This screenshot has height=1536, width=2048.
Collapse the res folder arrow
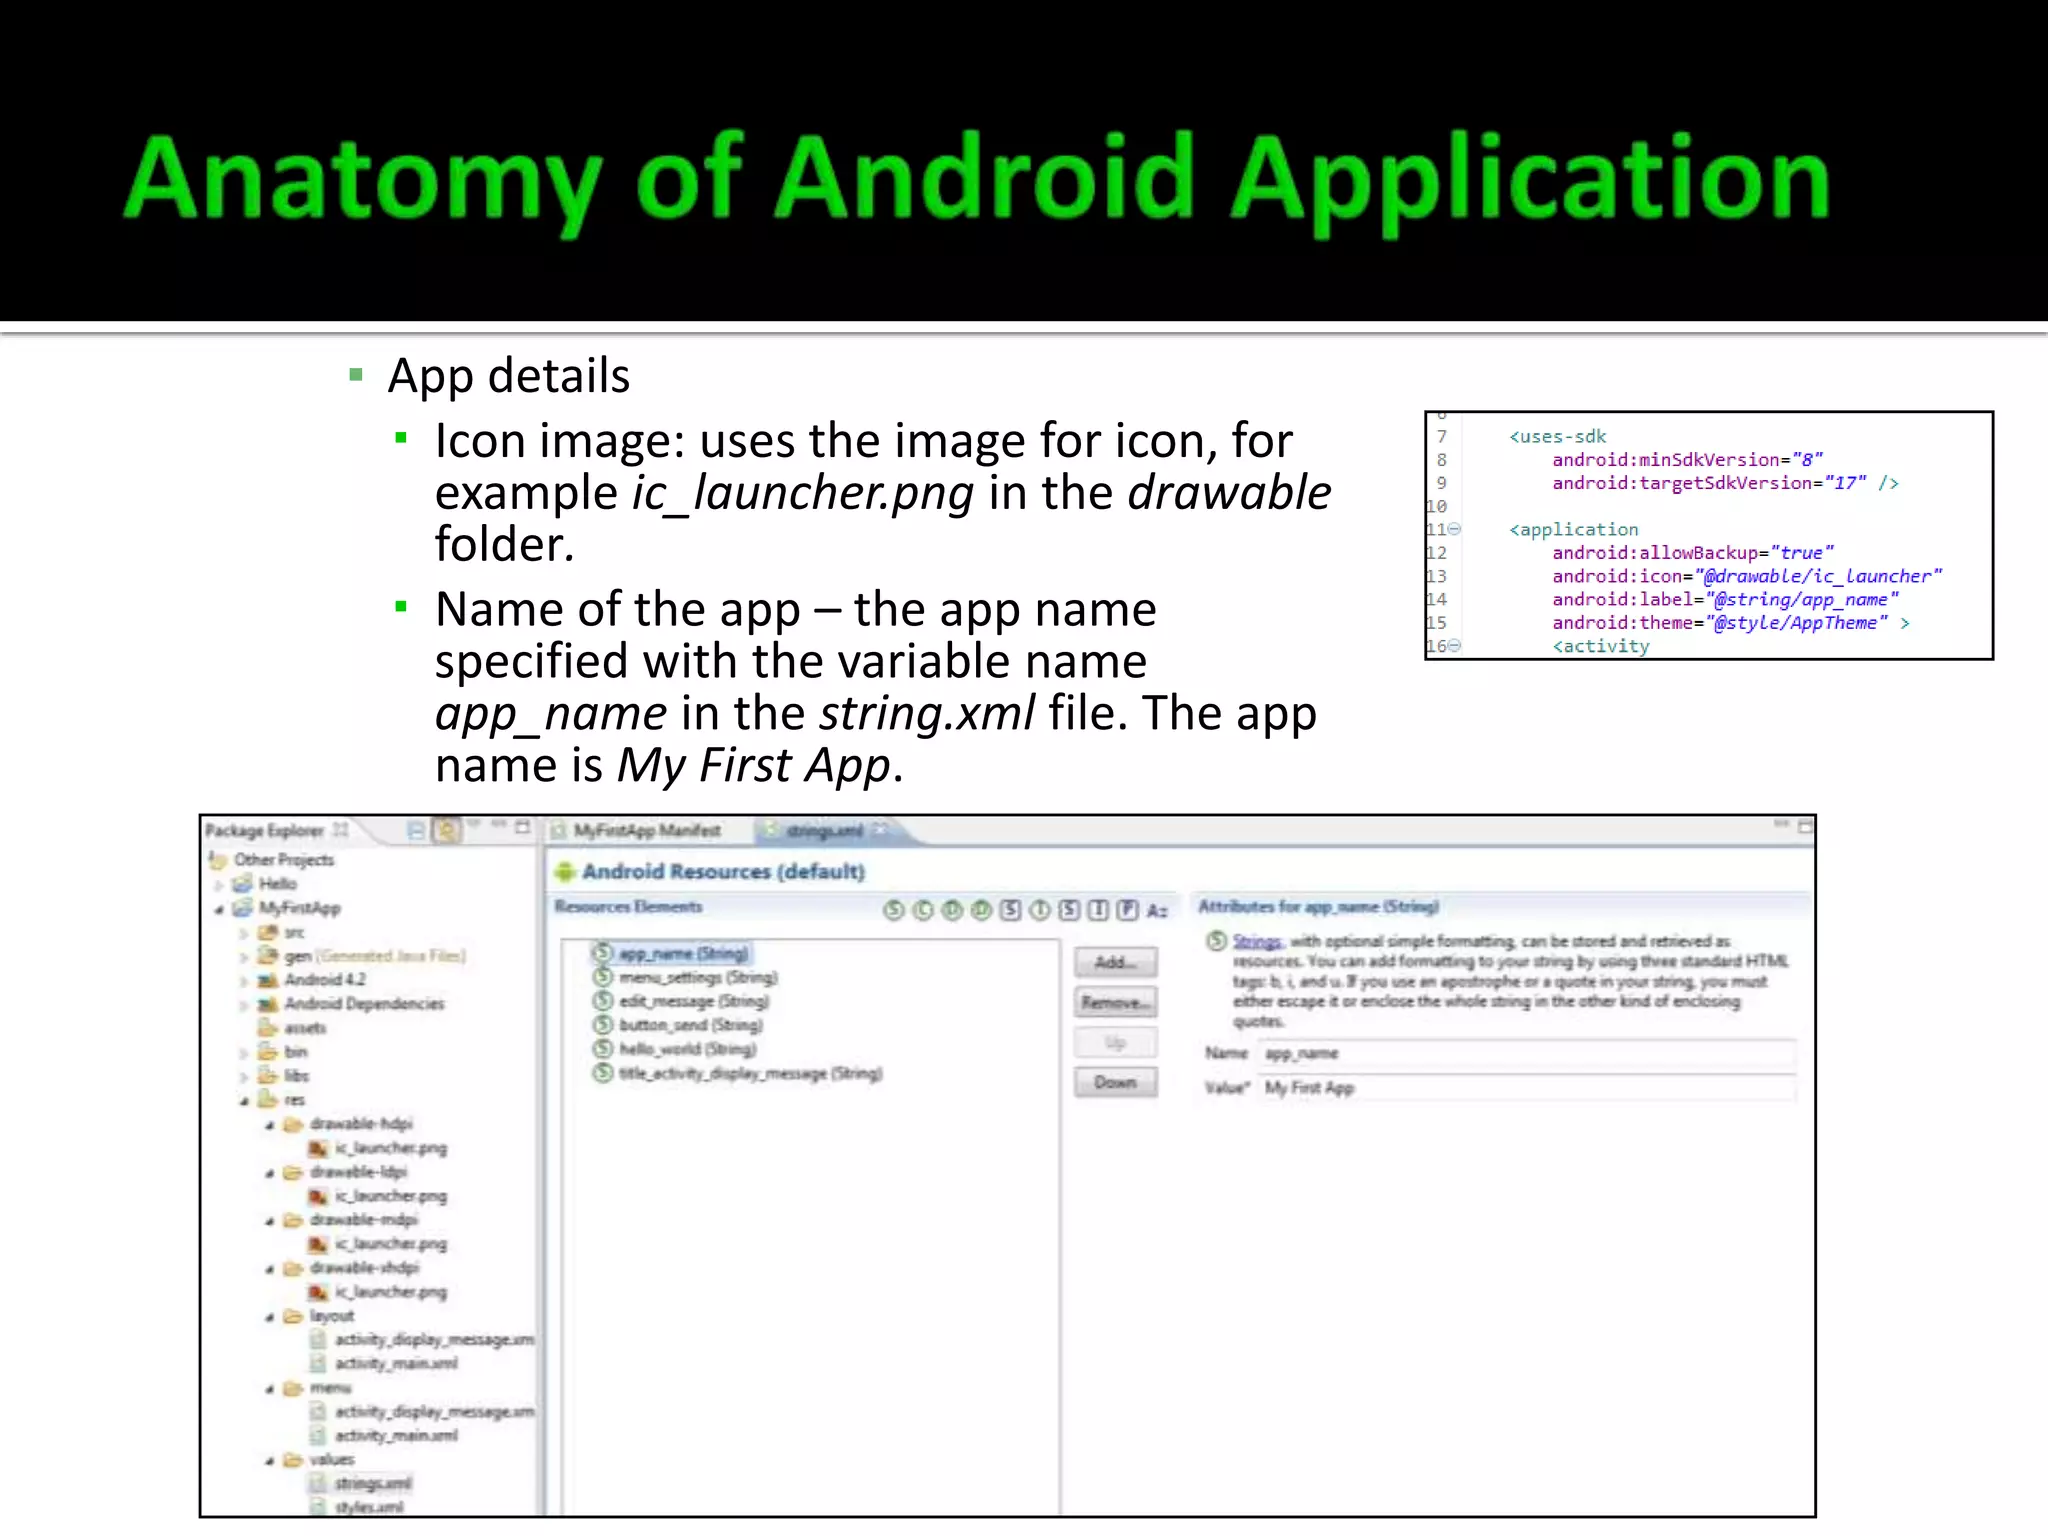pos(244,1101)
